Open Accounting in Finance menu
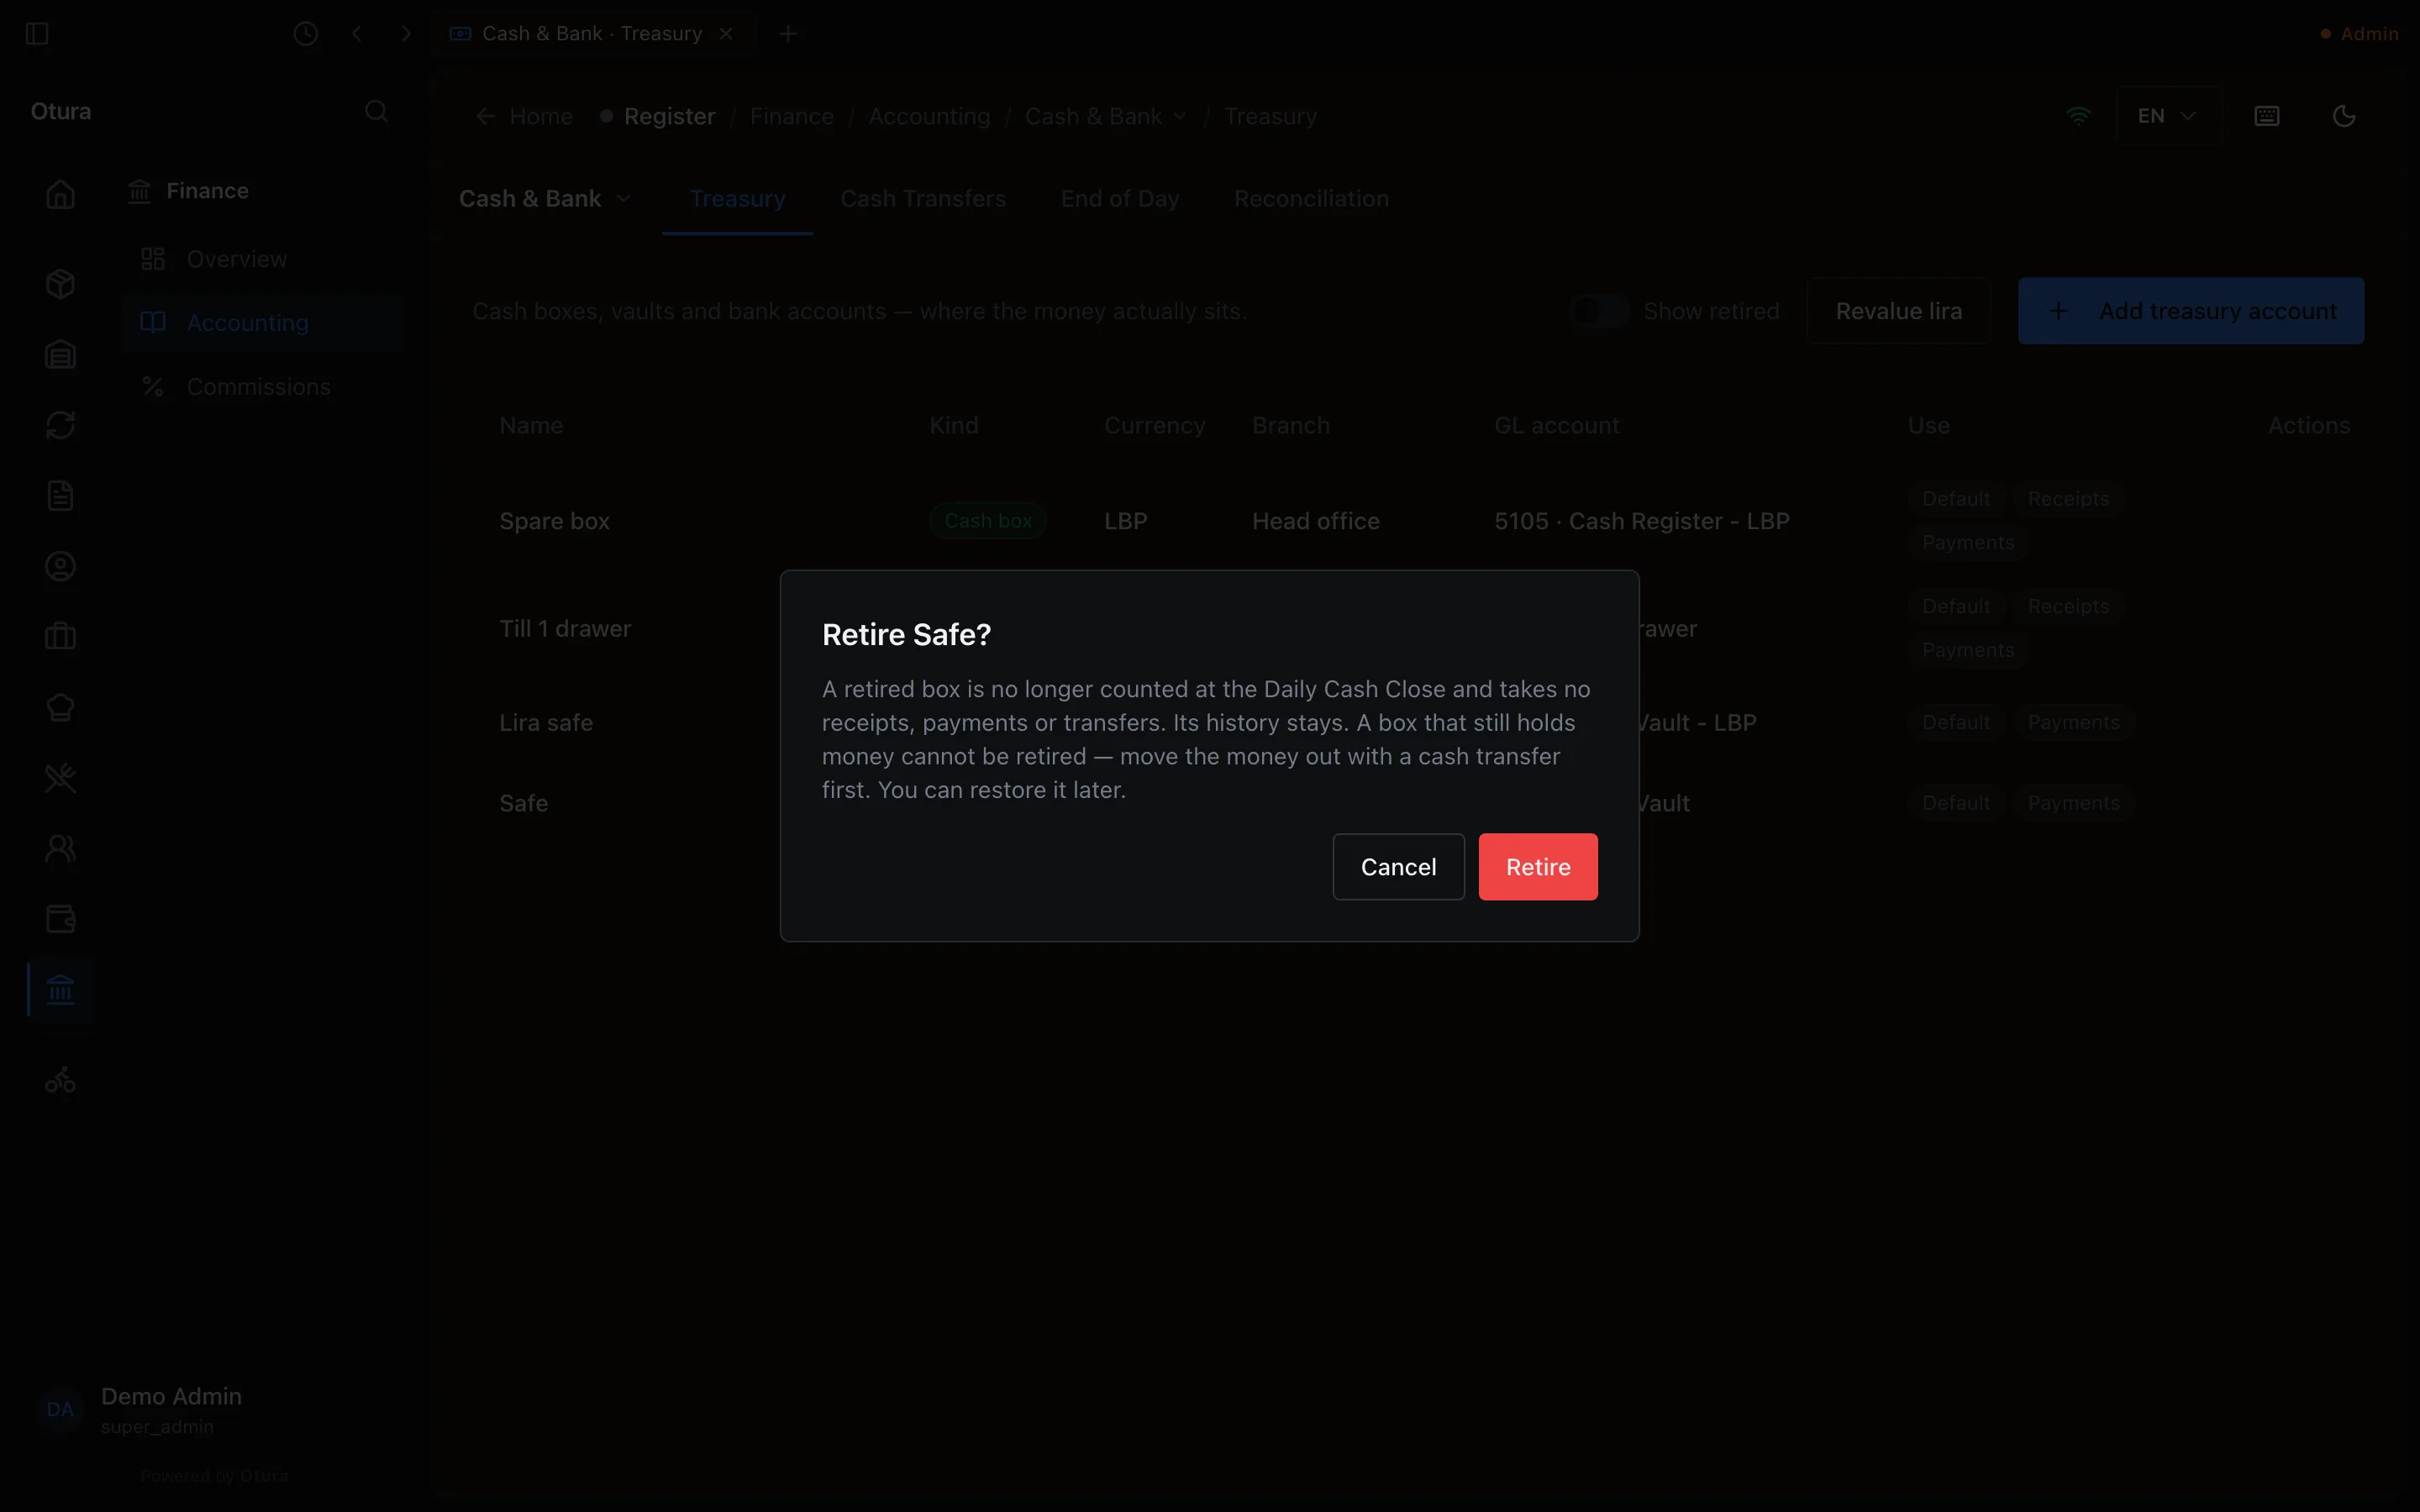 (x=262, y=323)
